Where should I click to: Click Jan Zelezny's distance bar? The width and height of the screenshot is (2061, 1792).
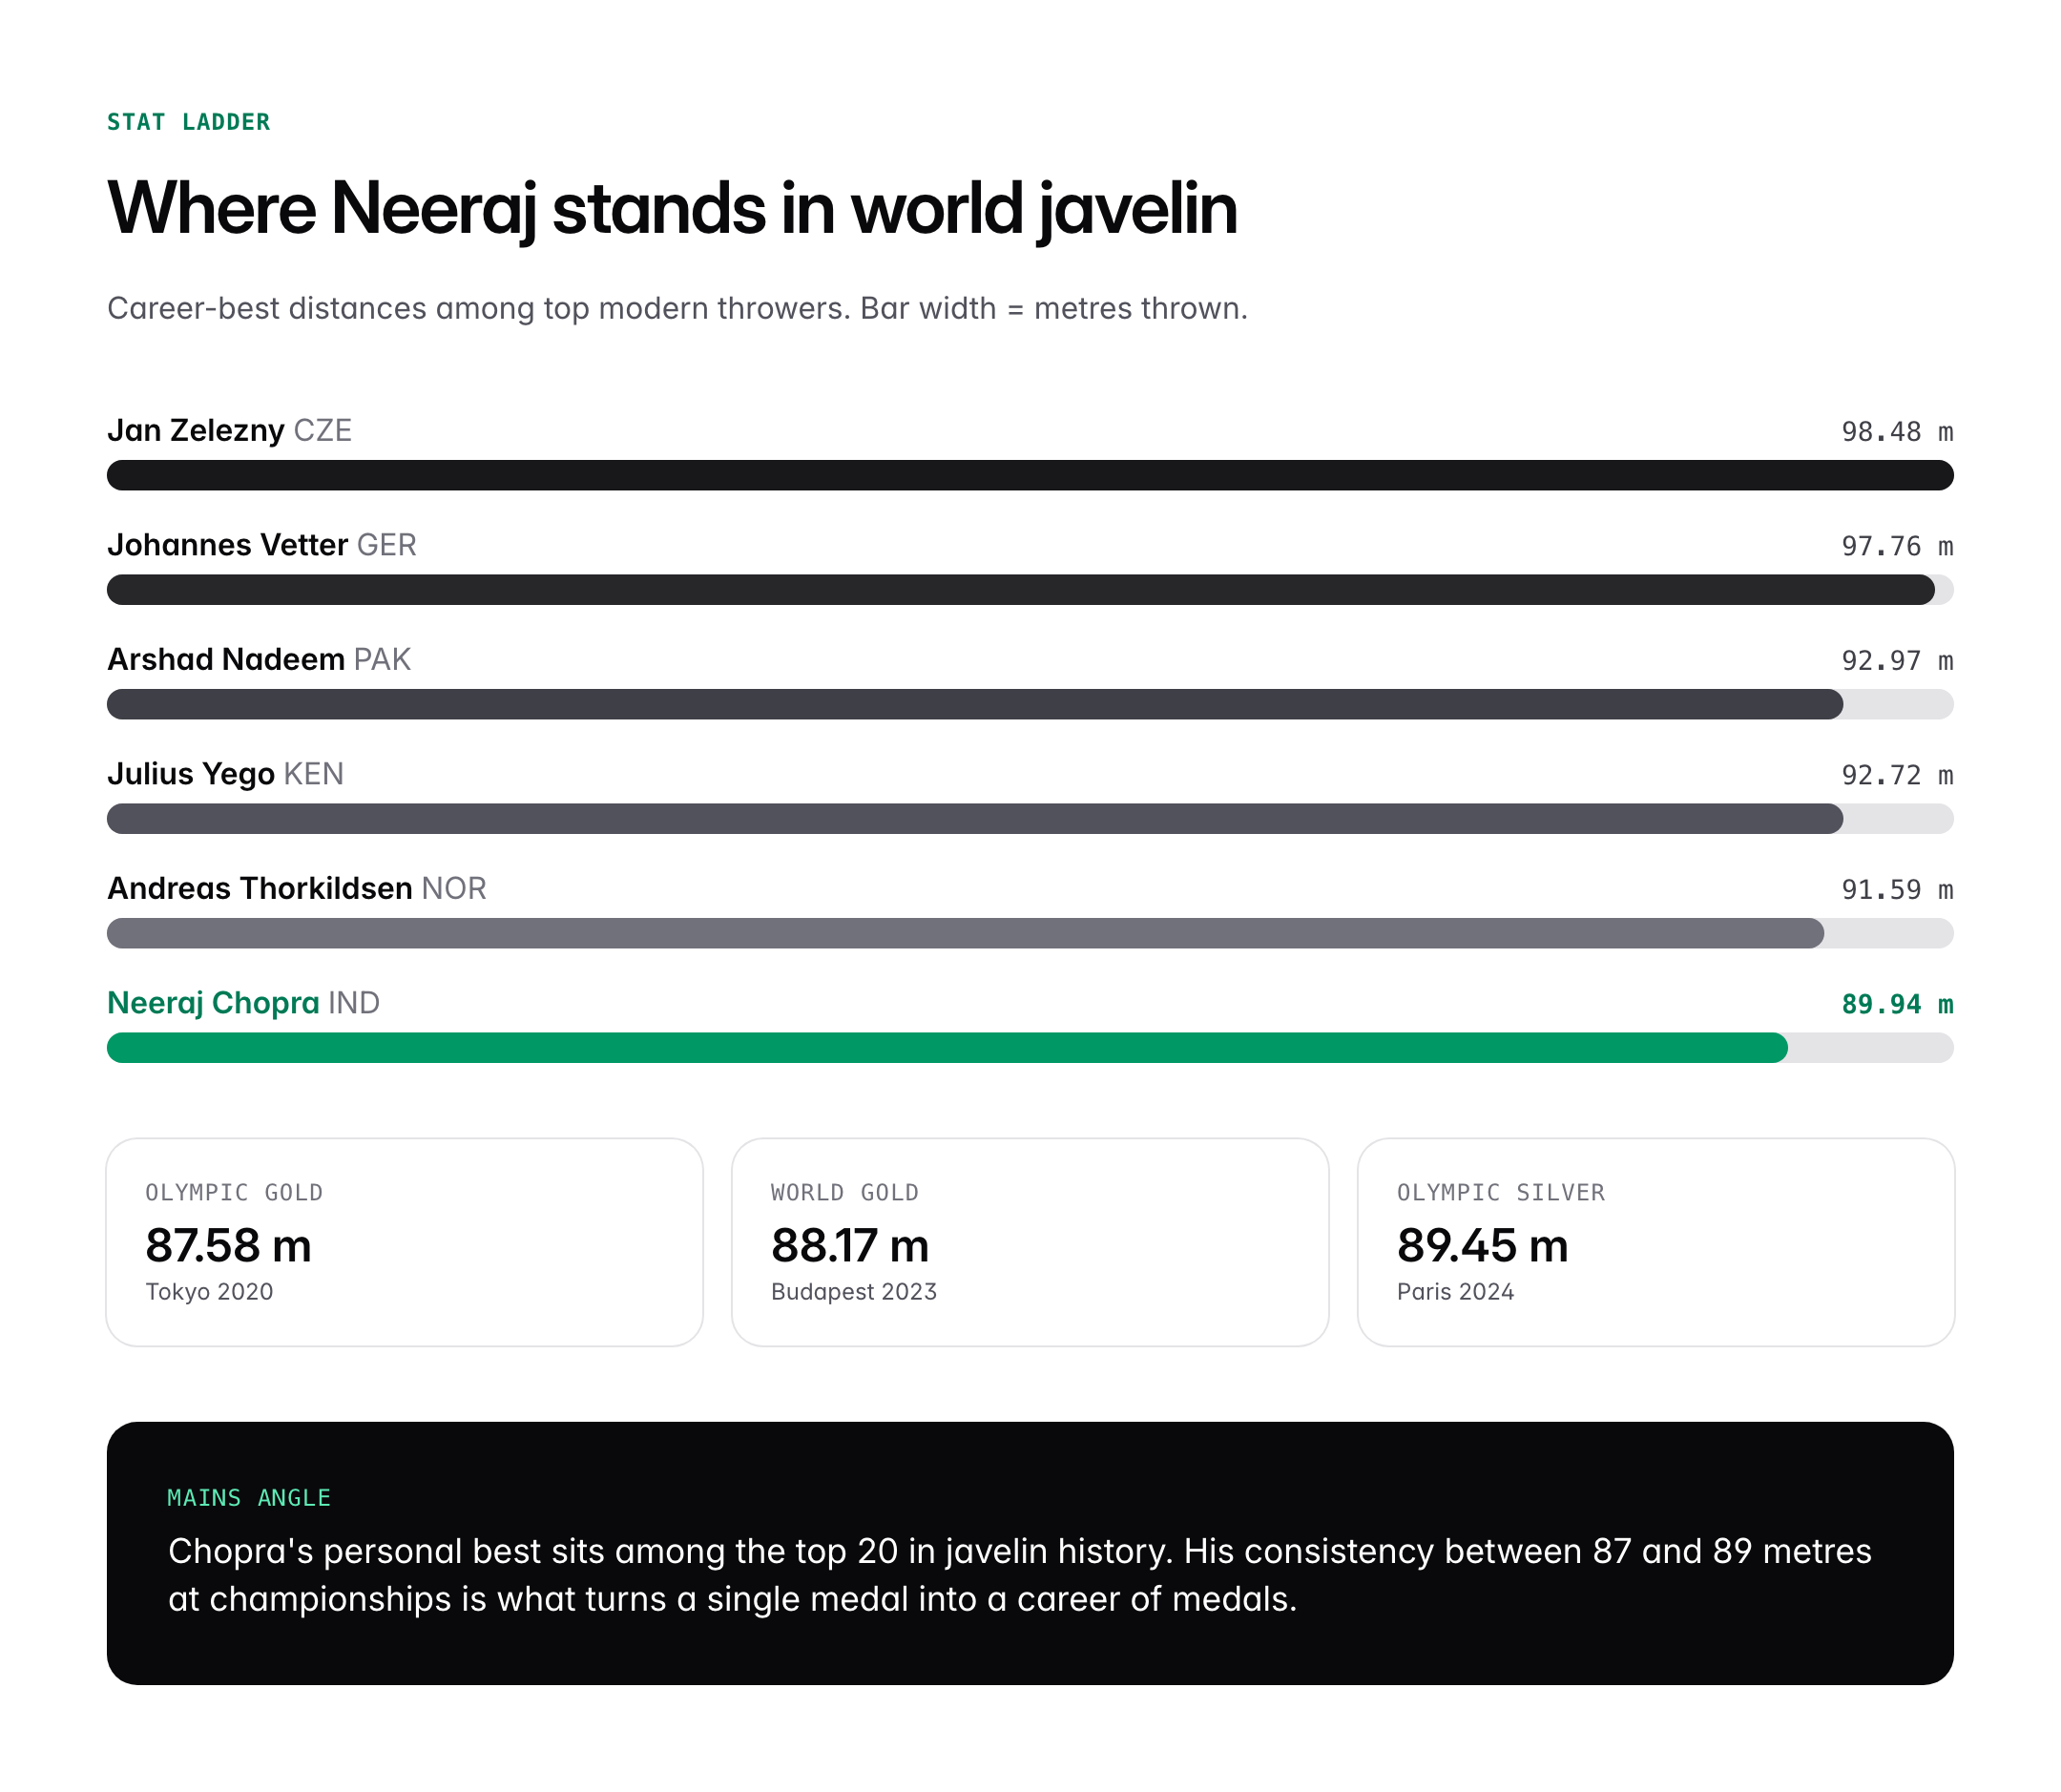(x=1030, y=475)
